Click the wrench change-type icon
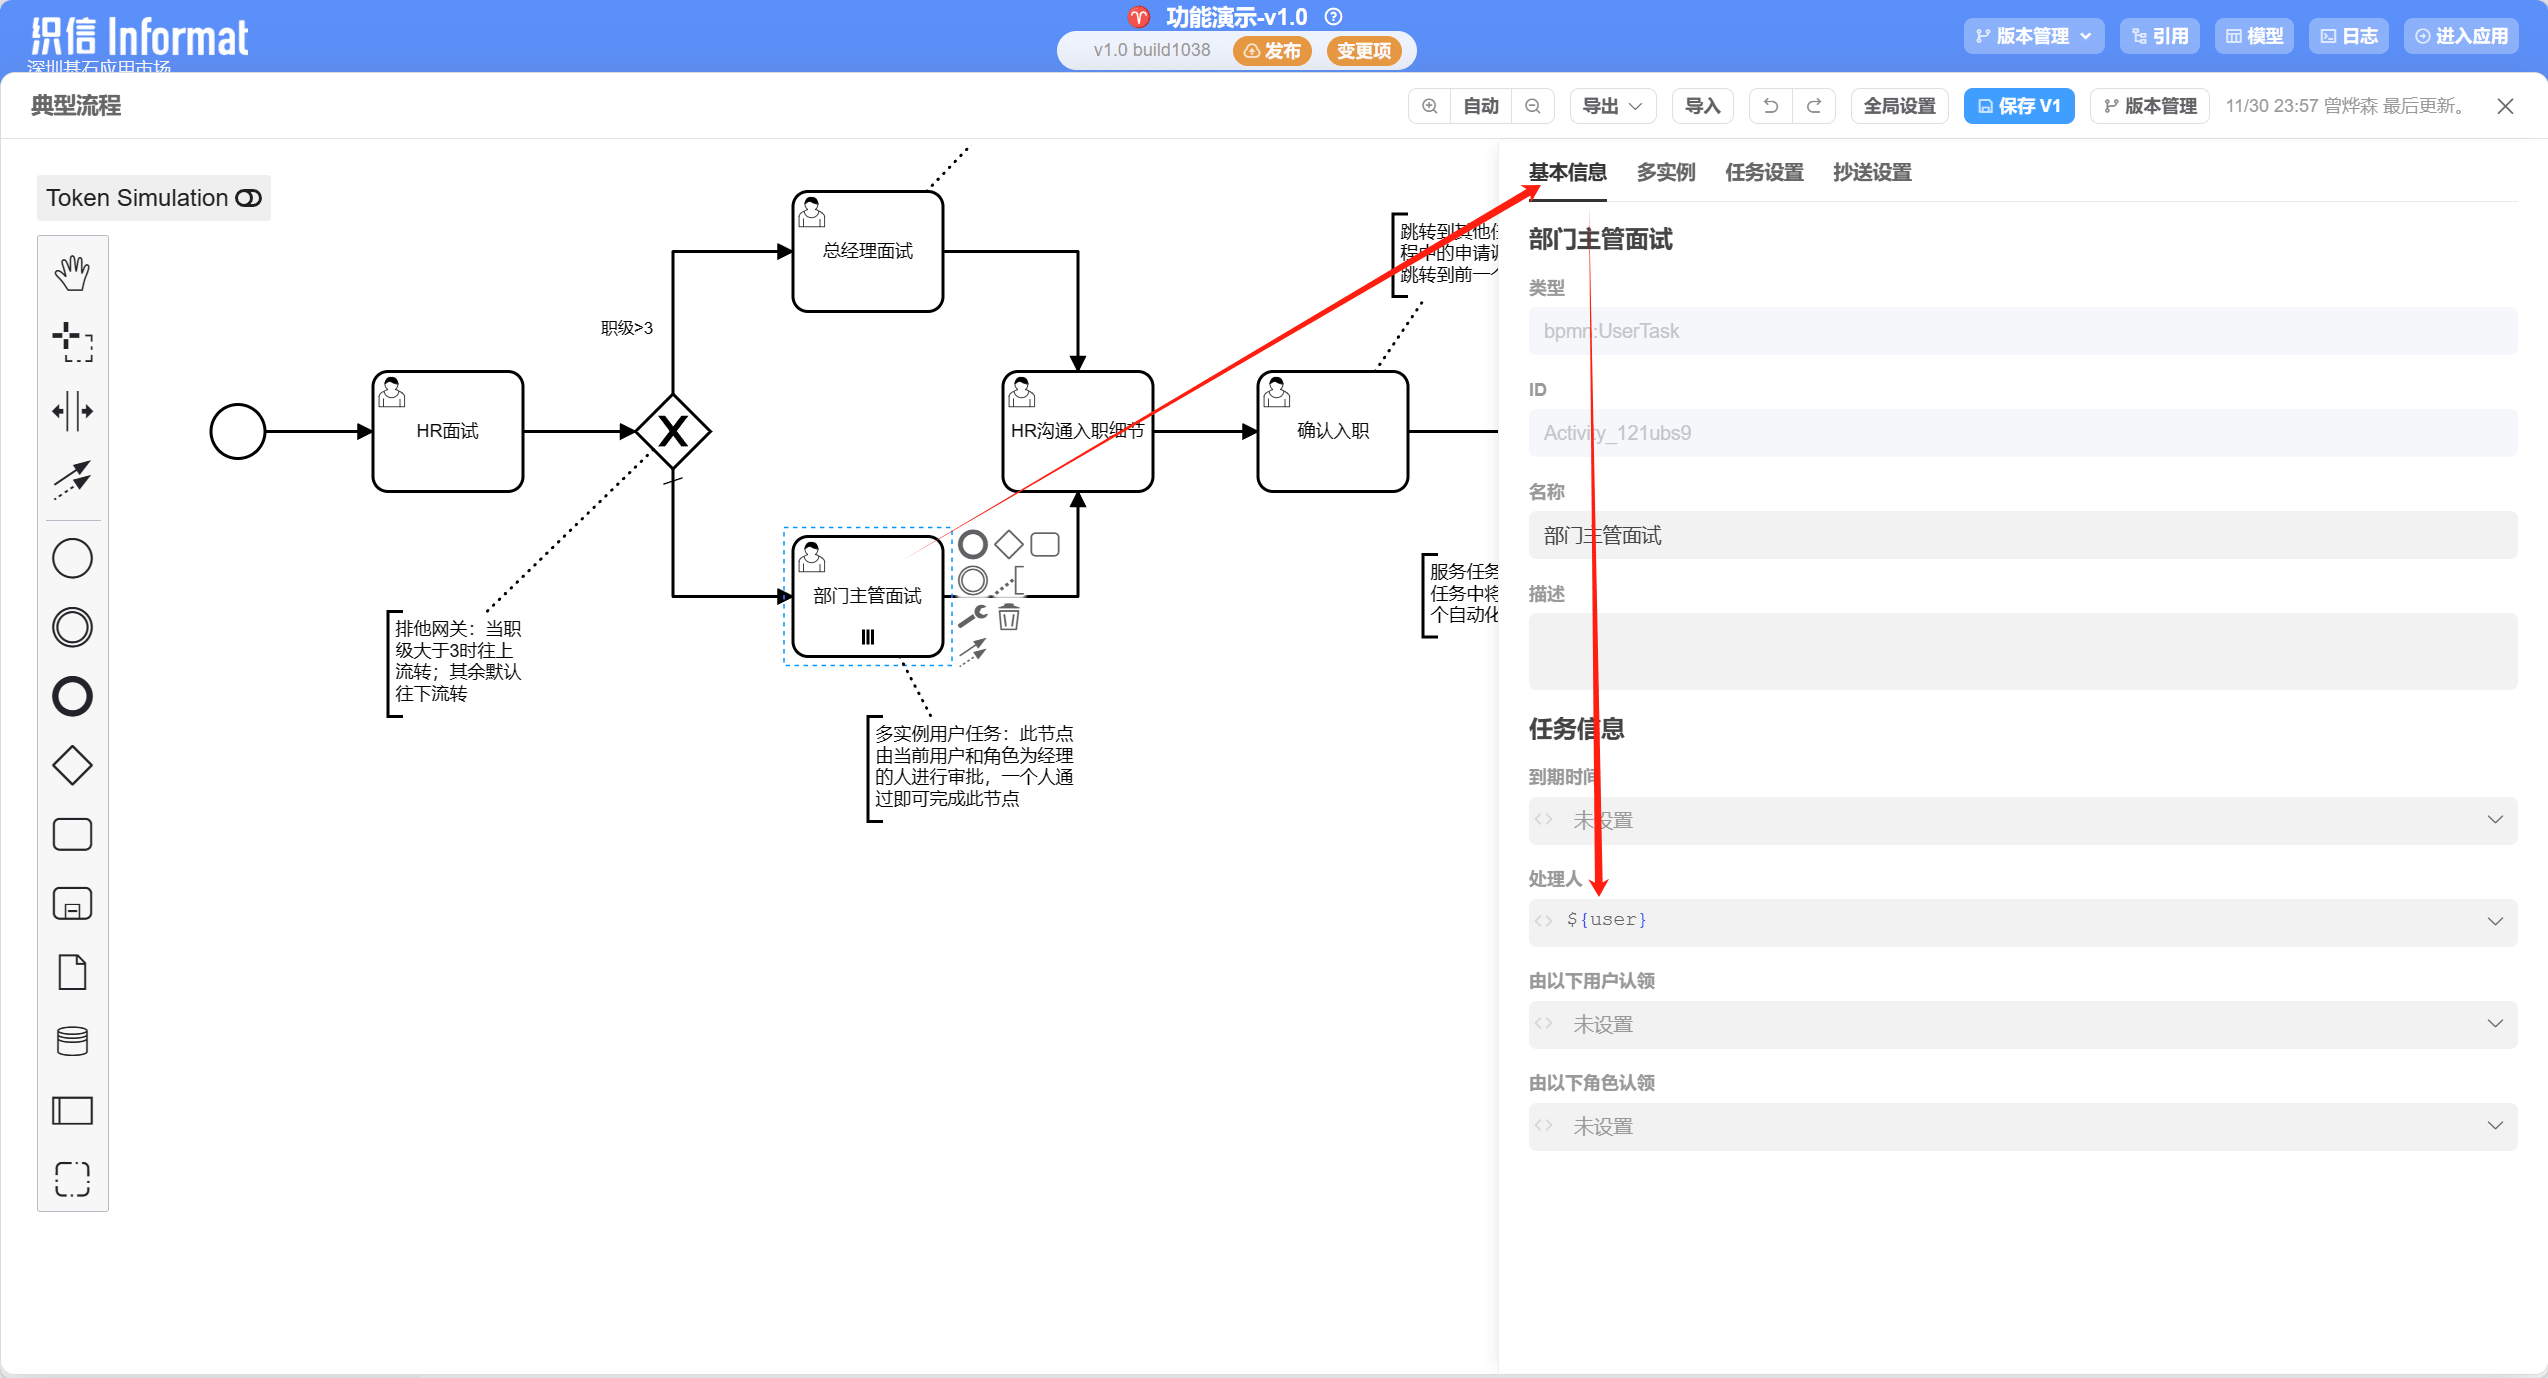2548x1378 pixels. click(972, 616)
